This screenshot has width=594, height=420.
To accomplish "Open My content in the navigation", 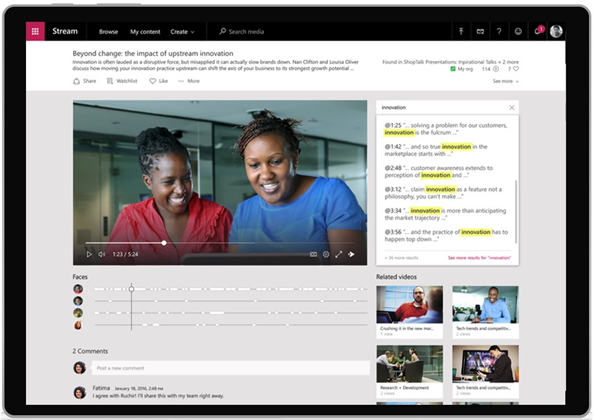I will coord(145,32).
